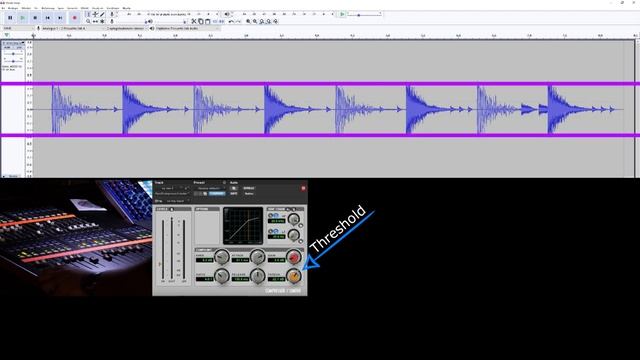Click the green timeline playhead pin
This screenshot has width=640, height=360.
pyautogui.click(x=7, y=36)
